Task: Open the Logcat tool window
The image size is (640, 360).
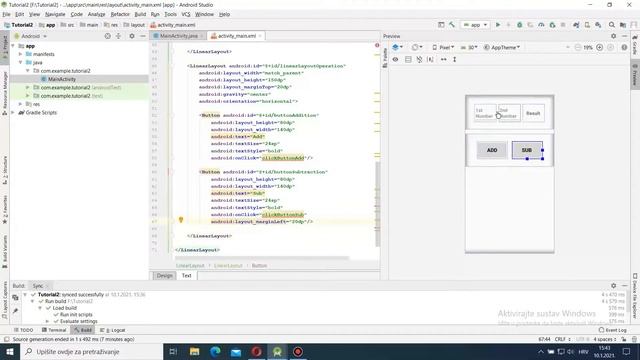Action: [x=113, y=330]
